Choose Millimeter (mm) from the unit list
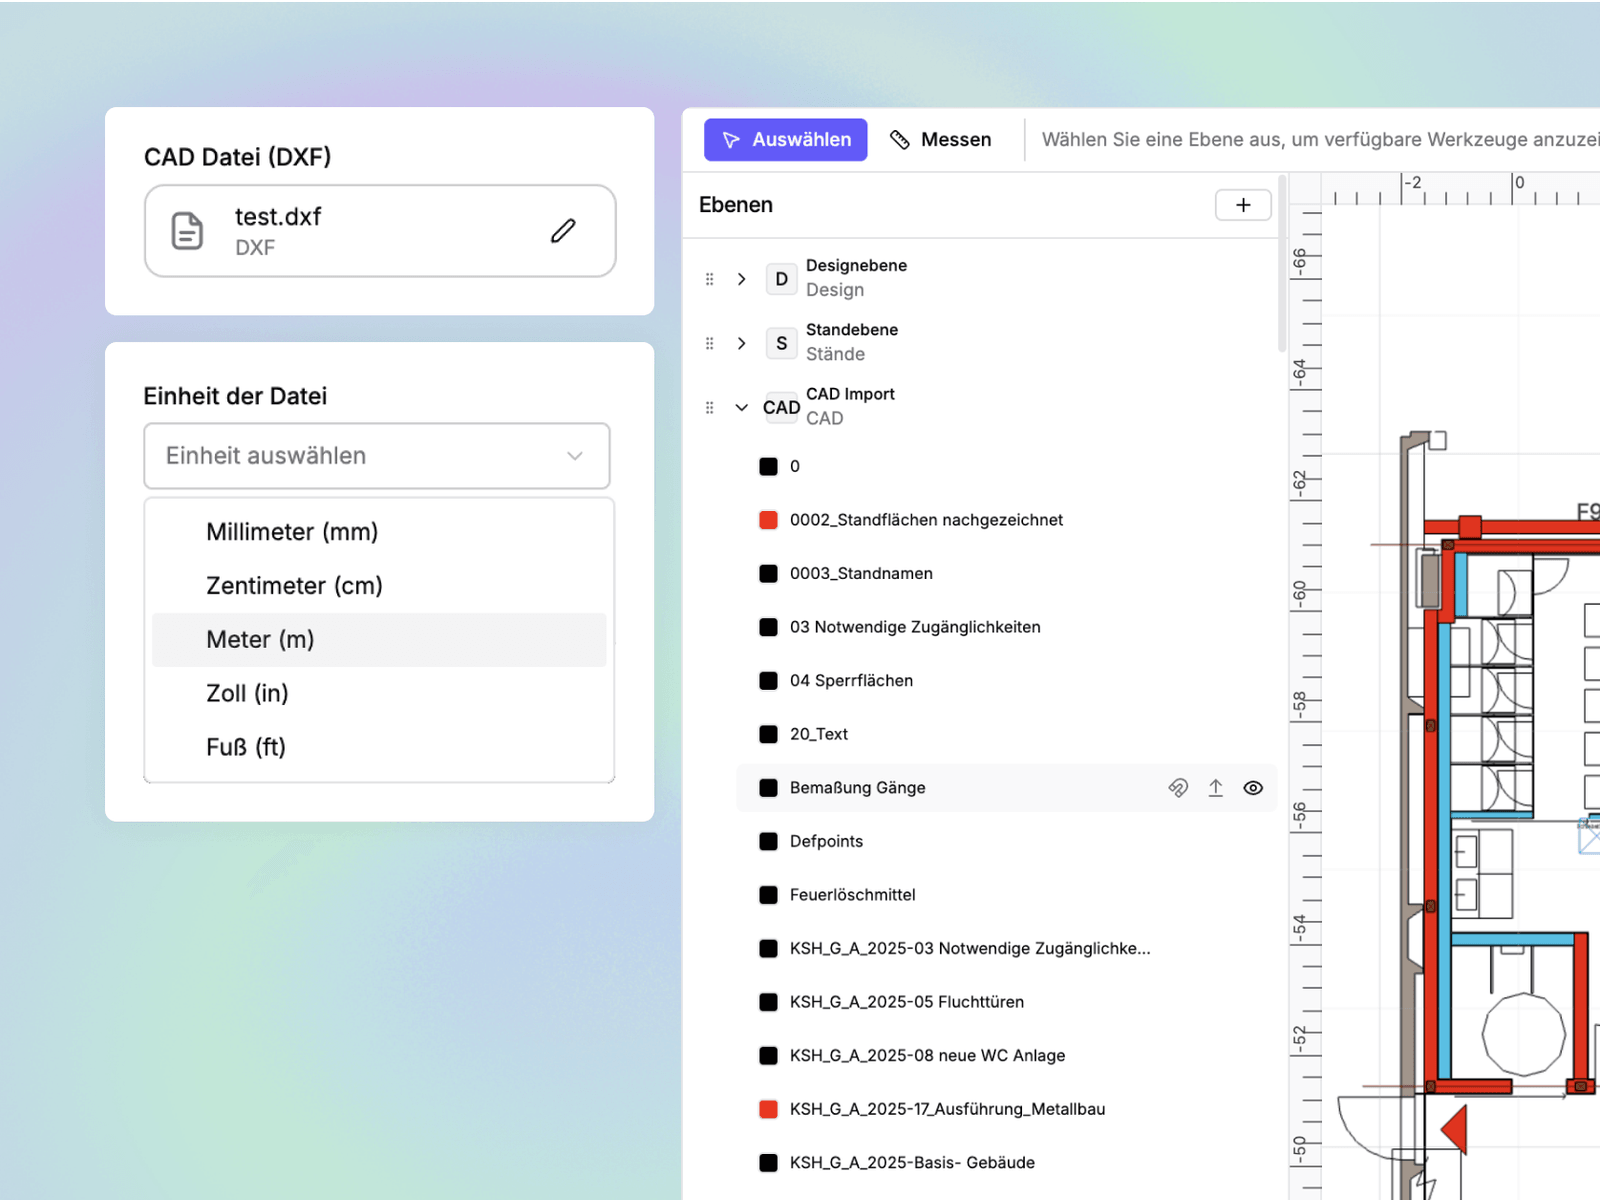 click(379, 532)
